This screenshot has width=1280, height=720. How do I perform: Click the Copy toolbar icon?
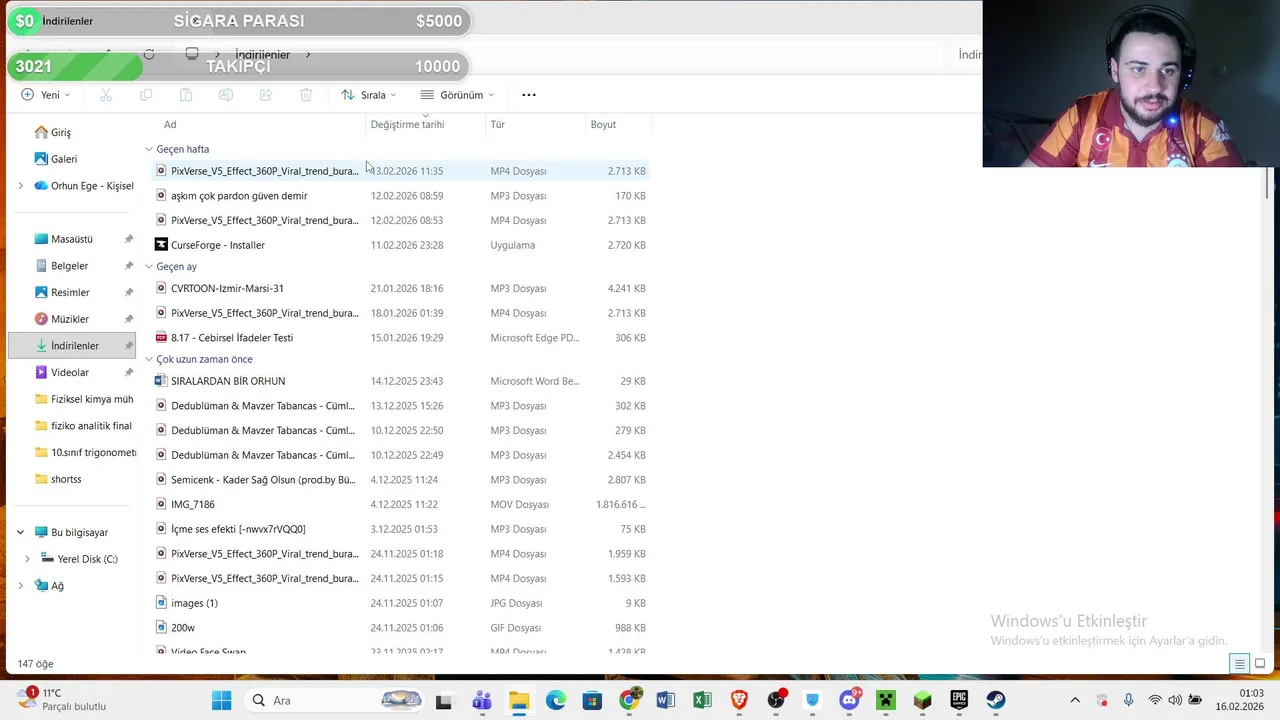click(x=146, y=95)
